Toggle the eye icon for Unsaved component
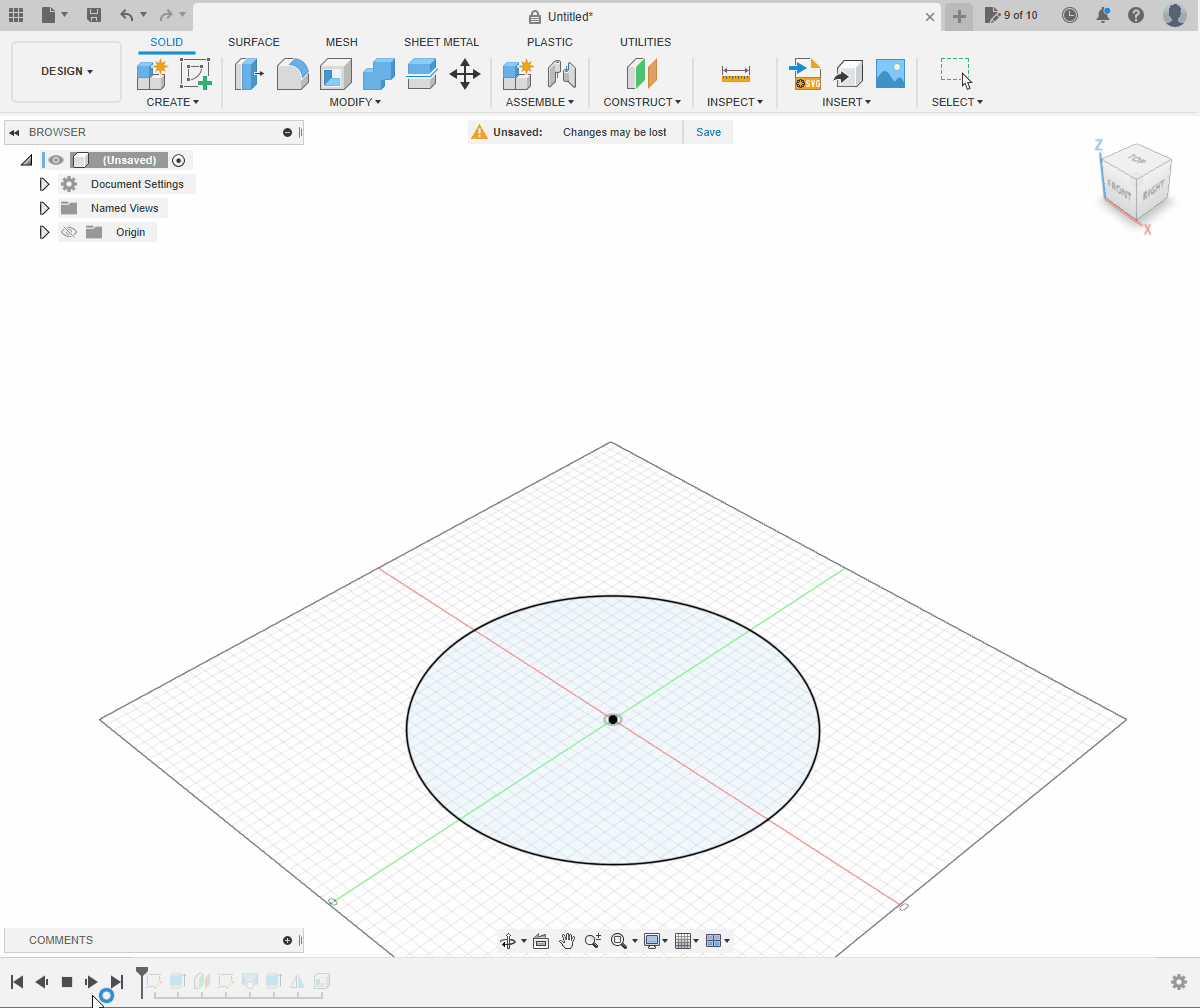Image resolution: width=1200 pixels, height=1008 pixels. point(56,160)
